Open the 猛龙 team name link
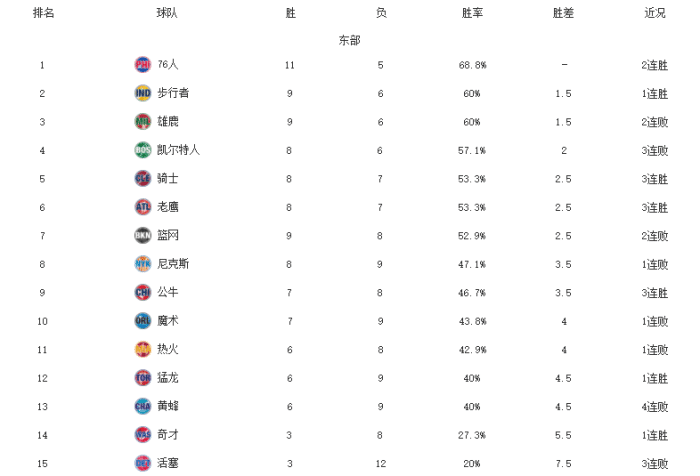This screenshot has width=700, height=476. (x=168, y=378)
